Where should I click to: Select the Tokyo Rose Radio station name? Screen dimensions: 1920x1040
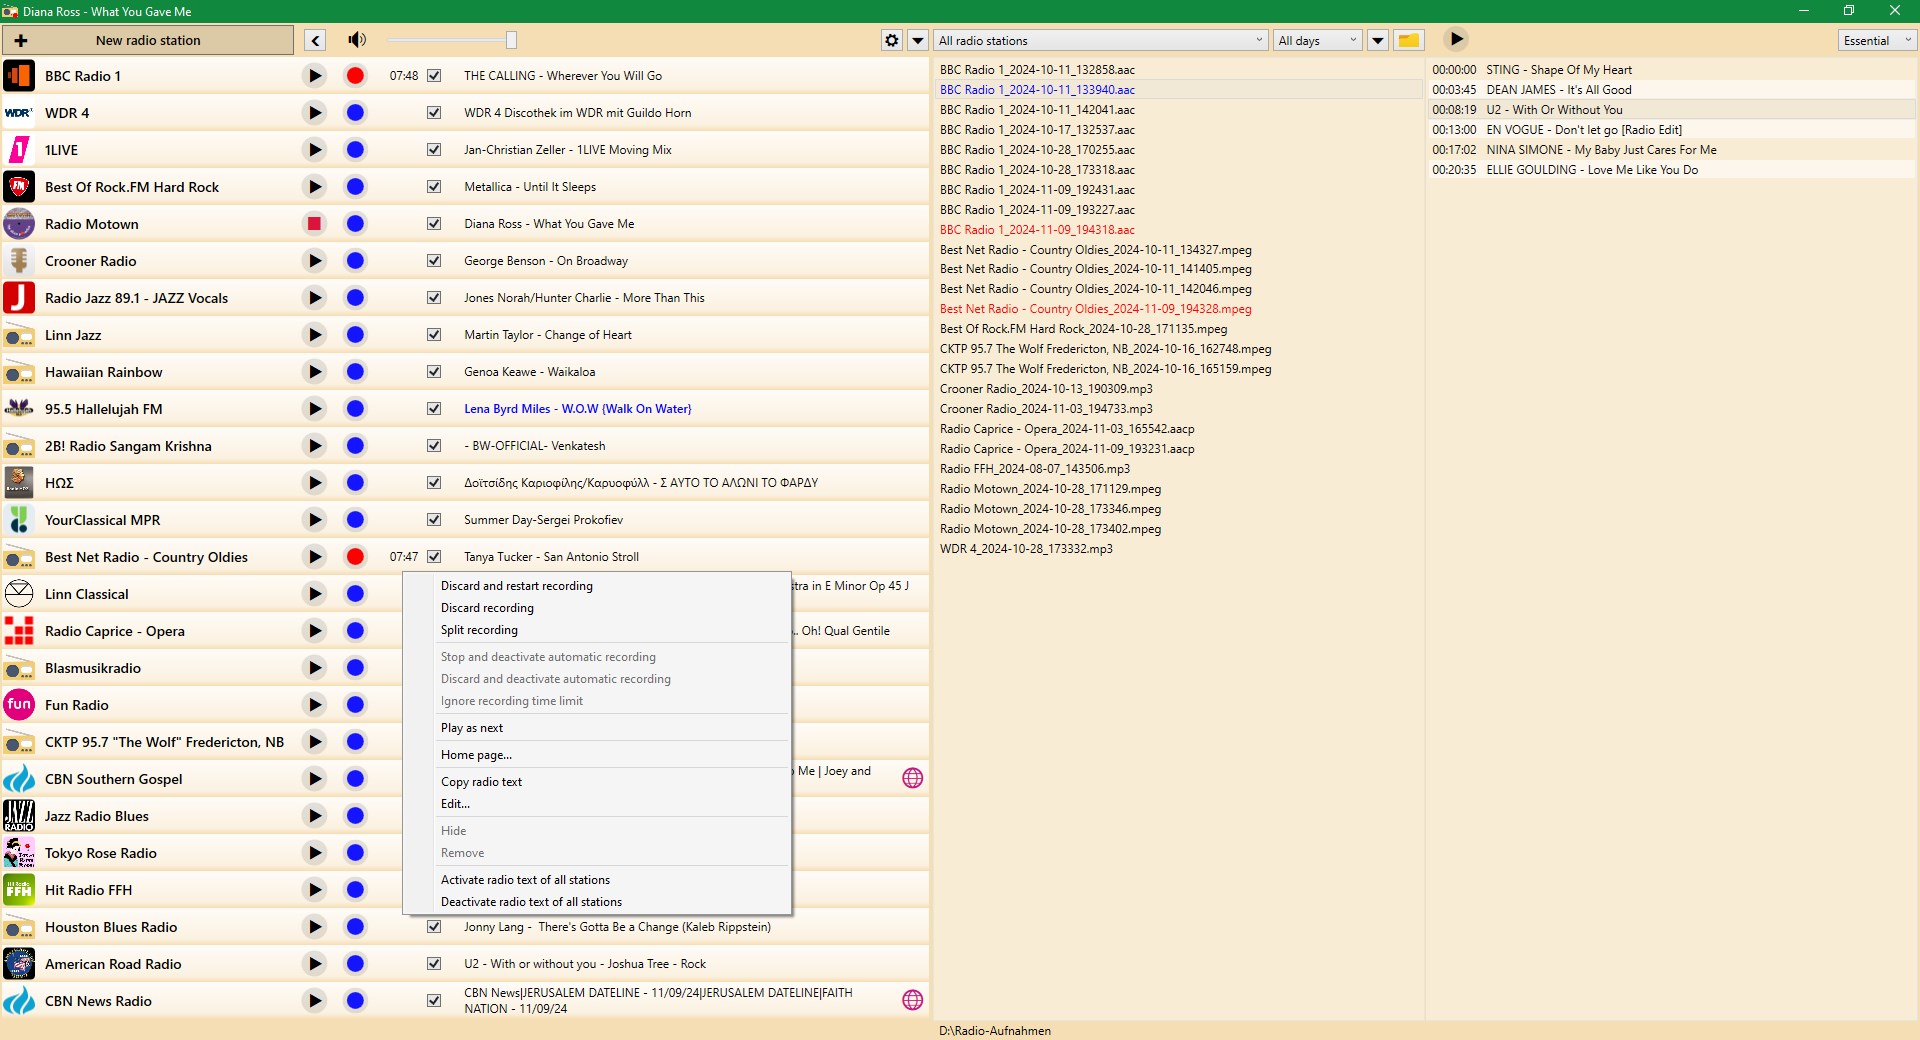click(x=101, y=853)
